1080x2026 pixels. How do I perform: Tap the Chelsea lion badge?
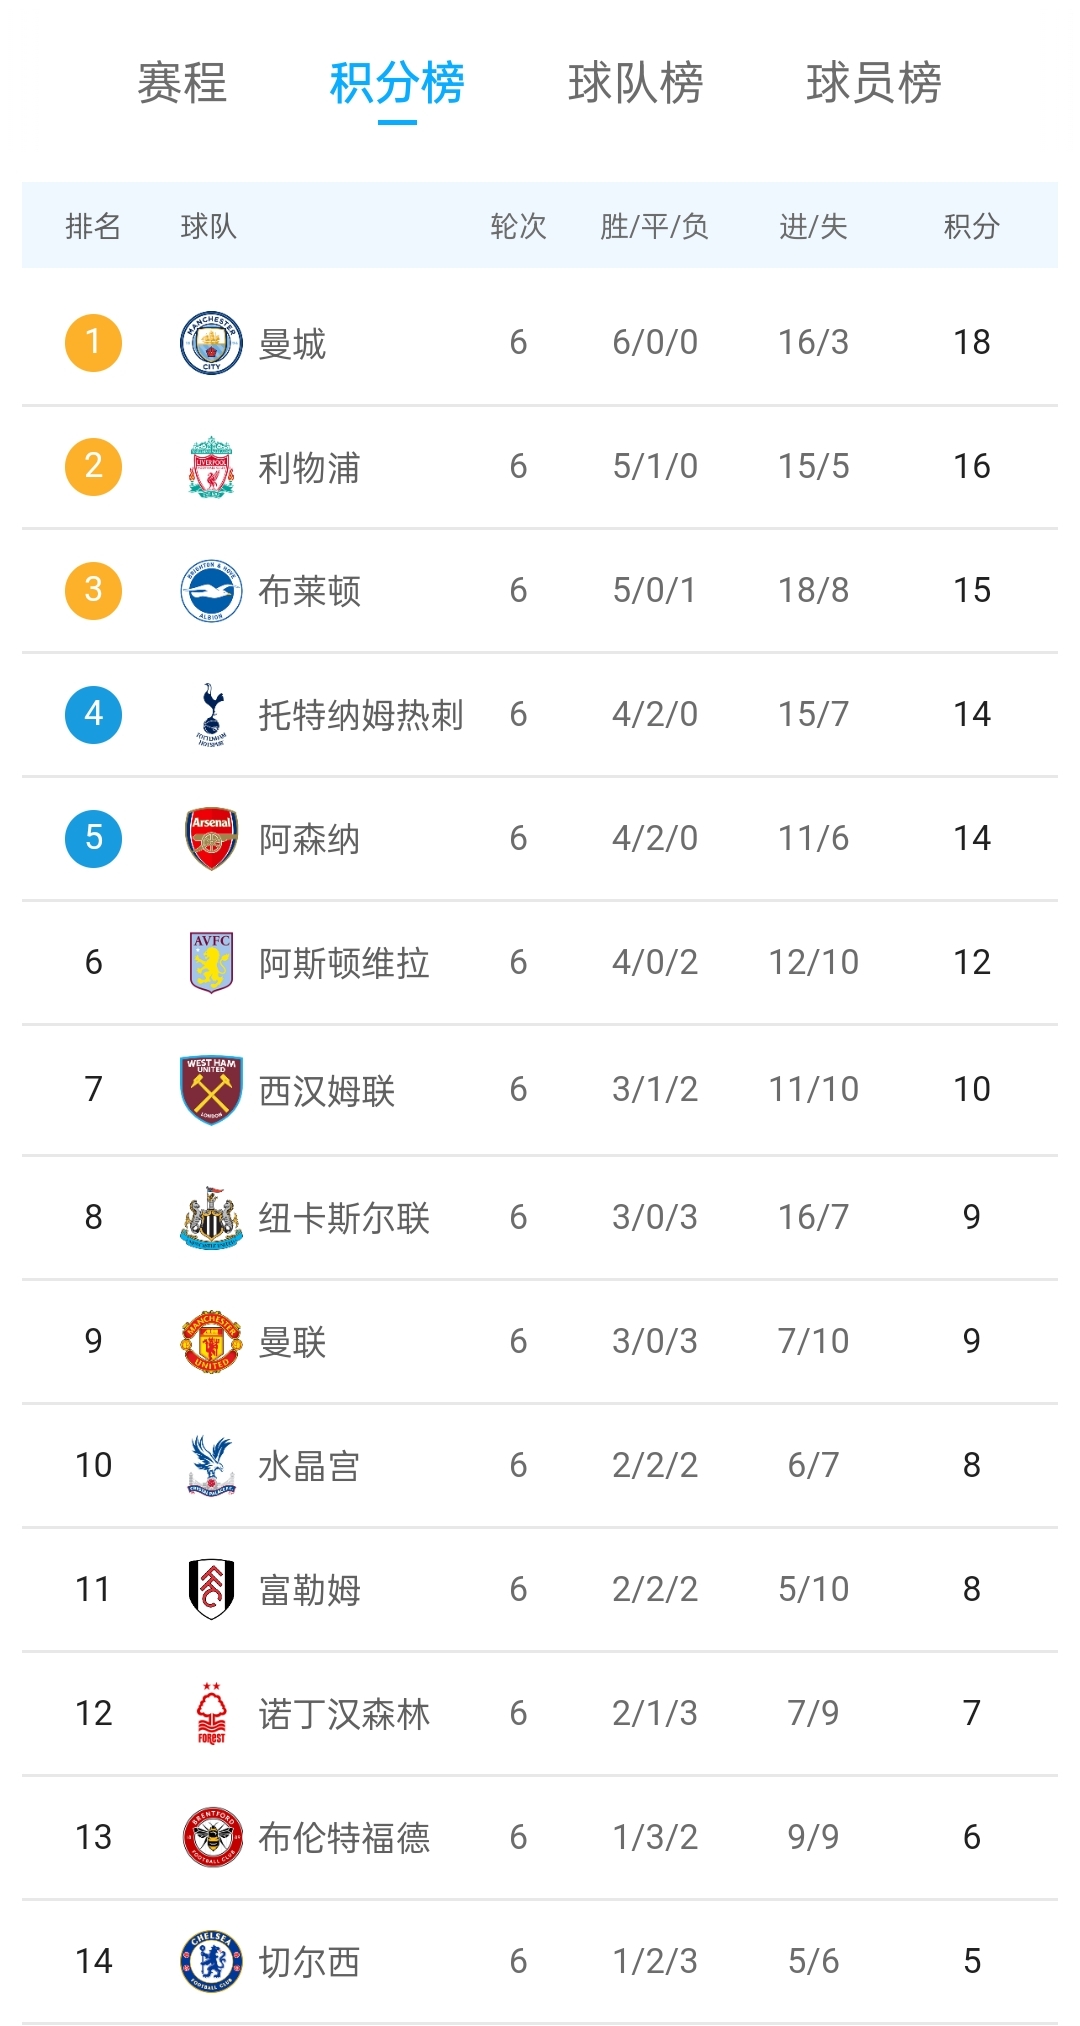point(211,1962)
